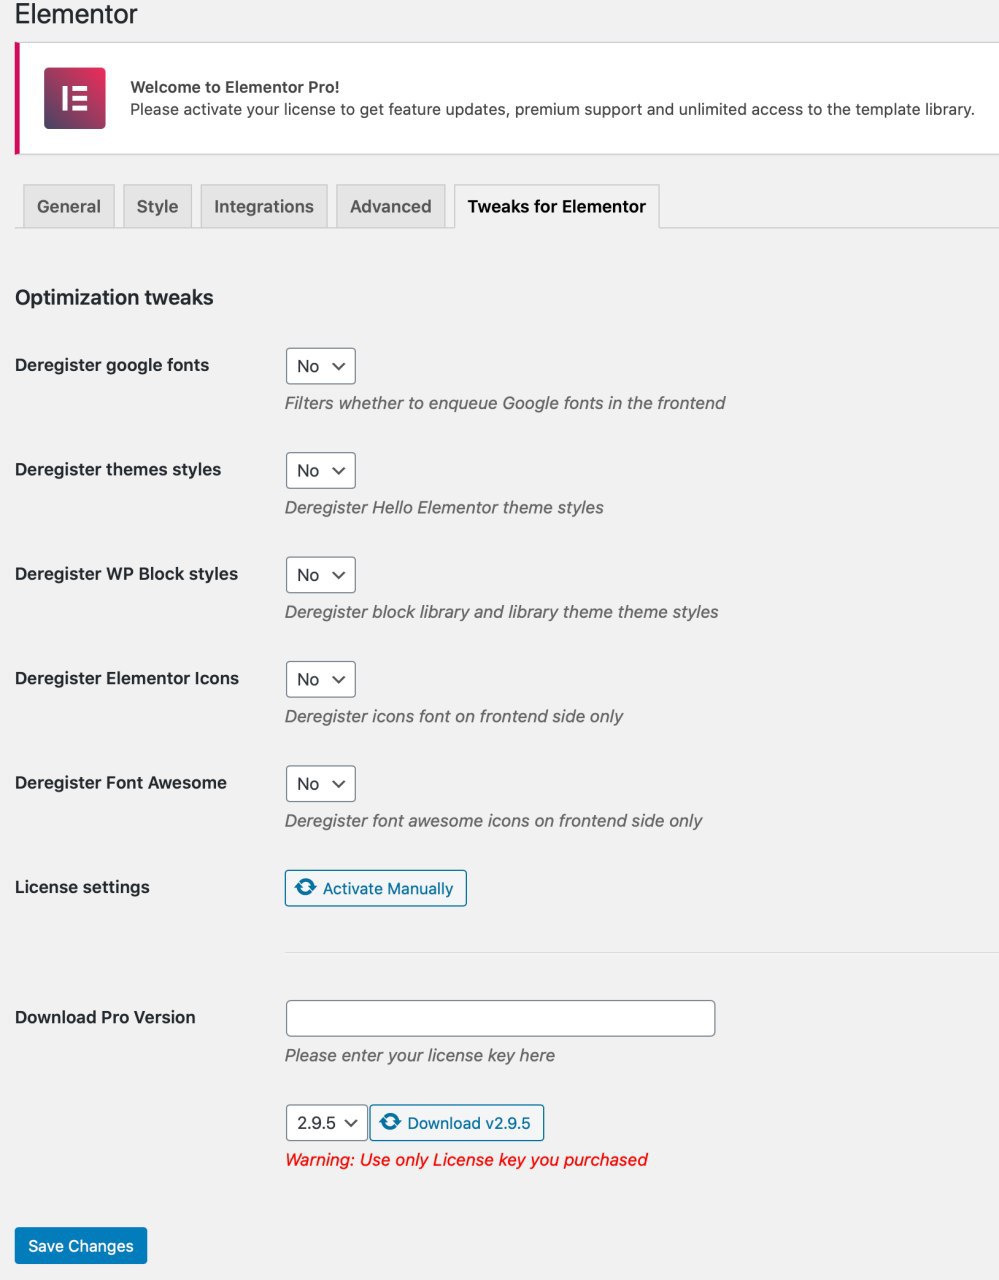Click the Optimization tweaks heading
This screenshot has width=999, height=1280.
[114, 297]
